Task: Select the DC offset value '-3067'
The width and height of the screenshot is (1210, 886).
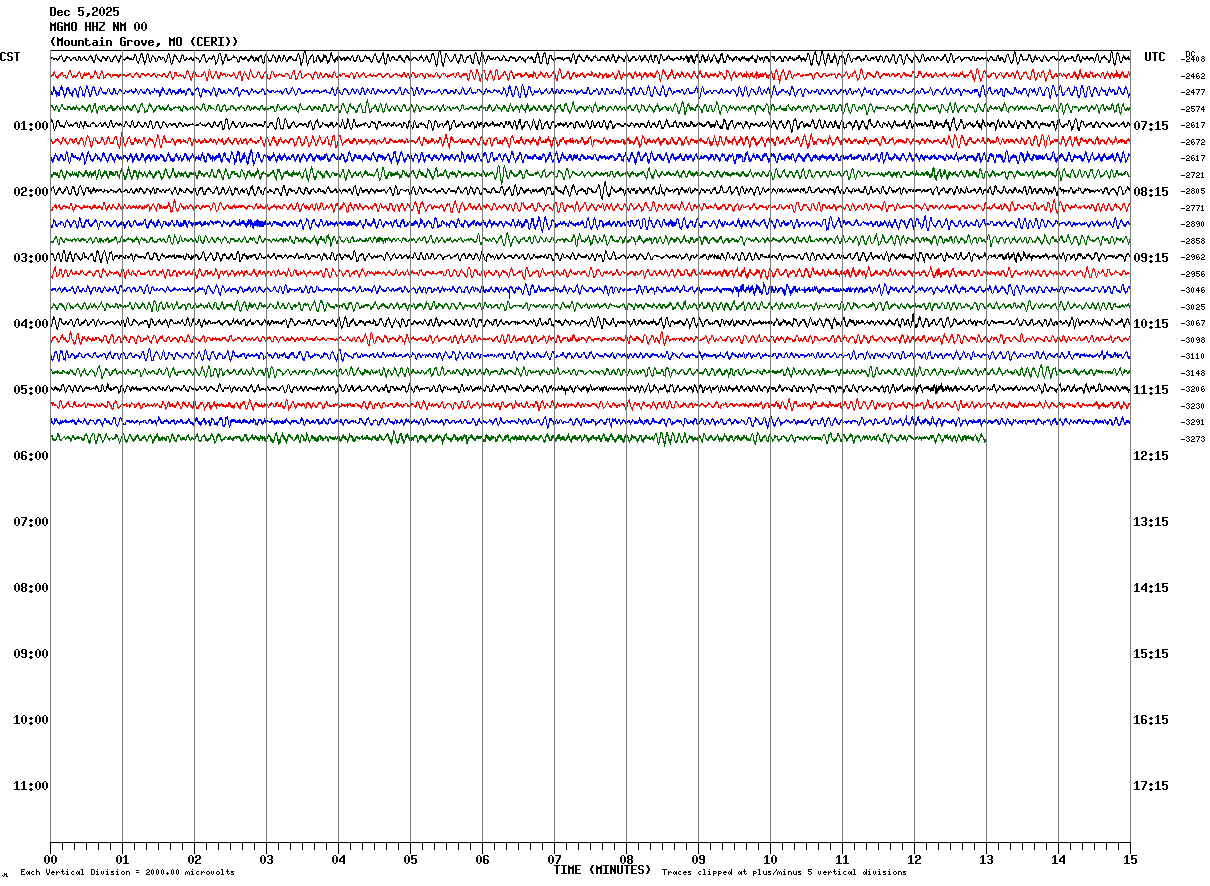Action: [x=1193, y=323]
